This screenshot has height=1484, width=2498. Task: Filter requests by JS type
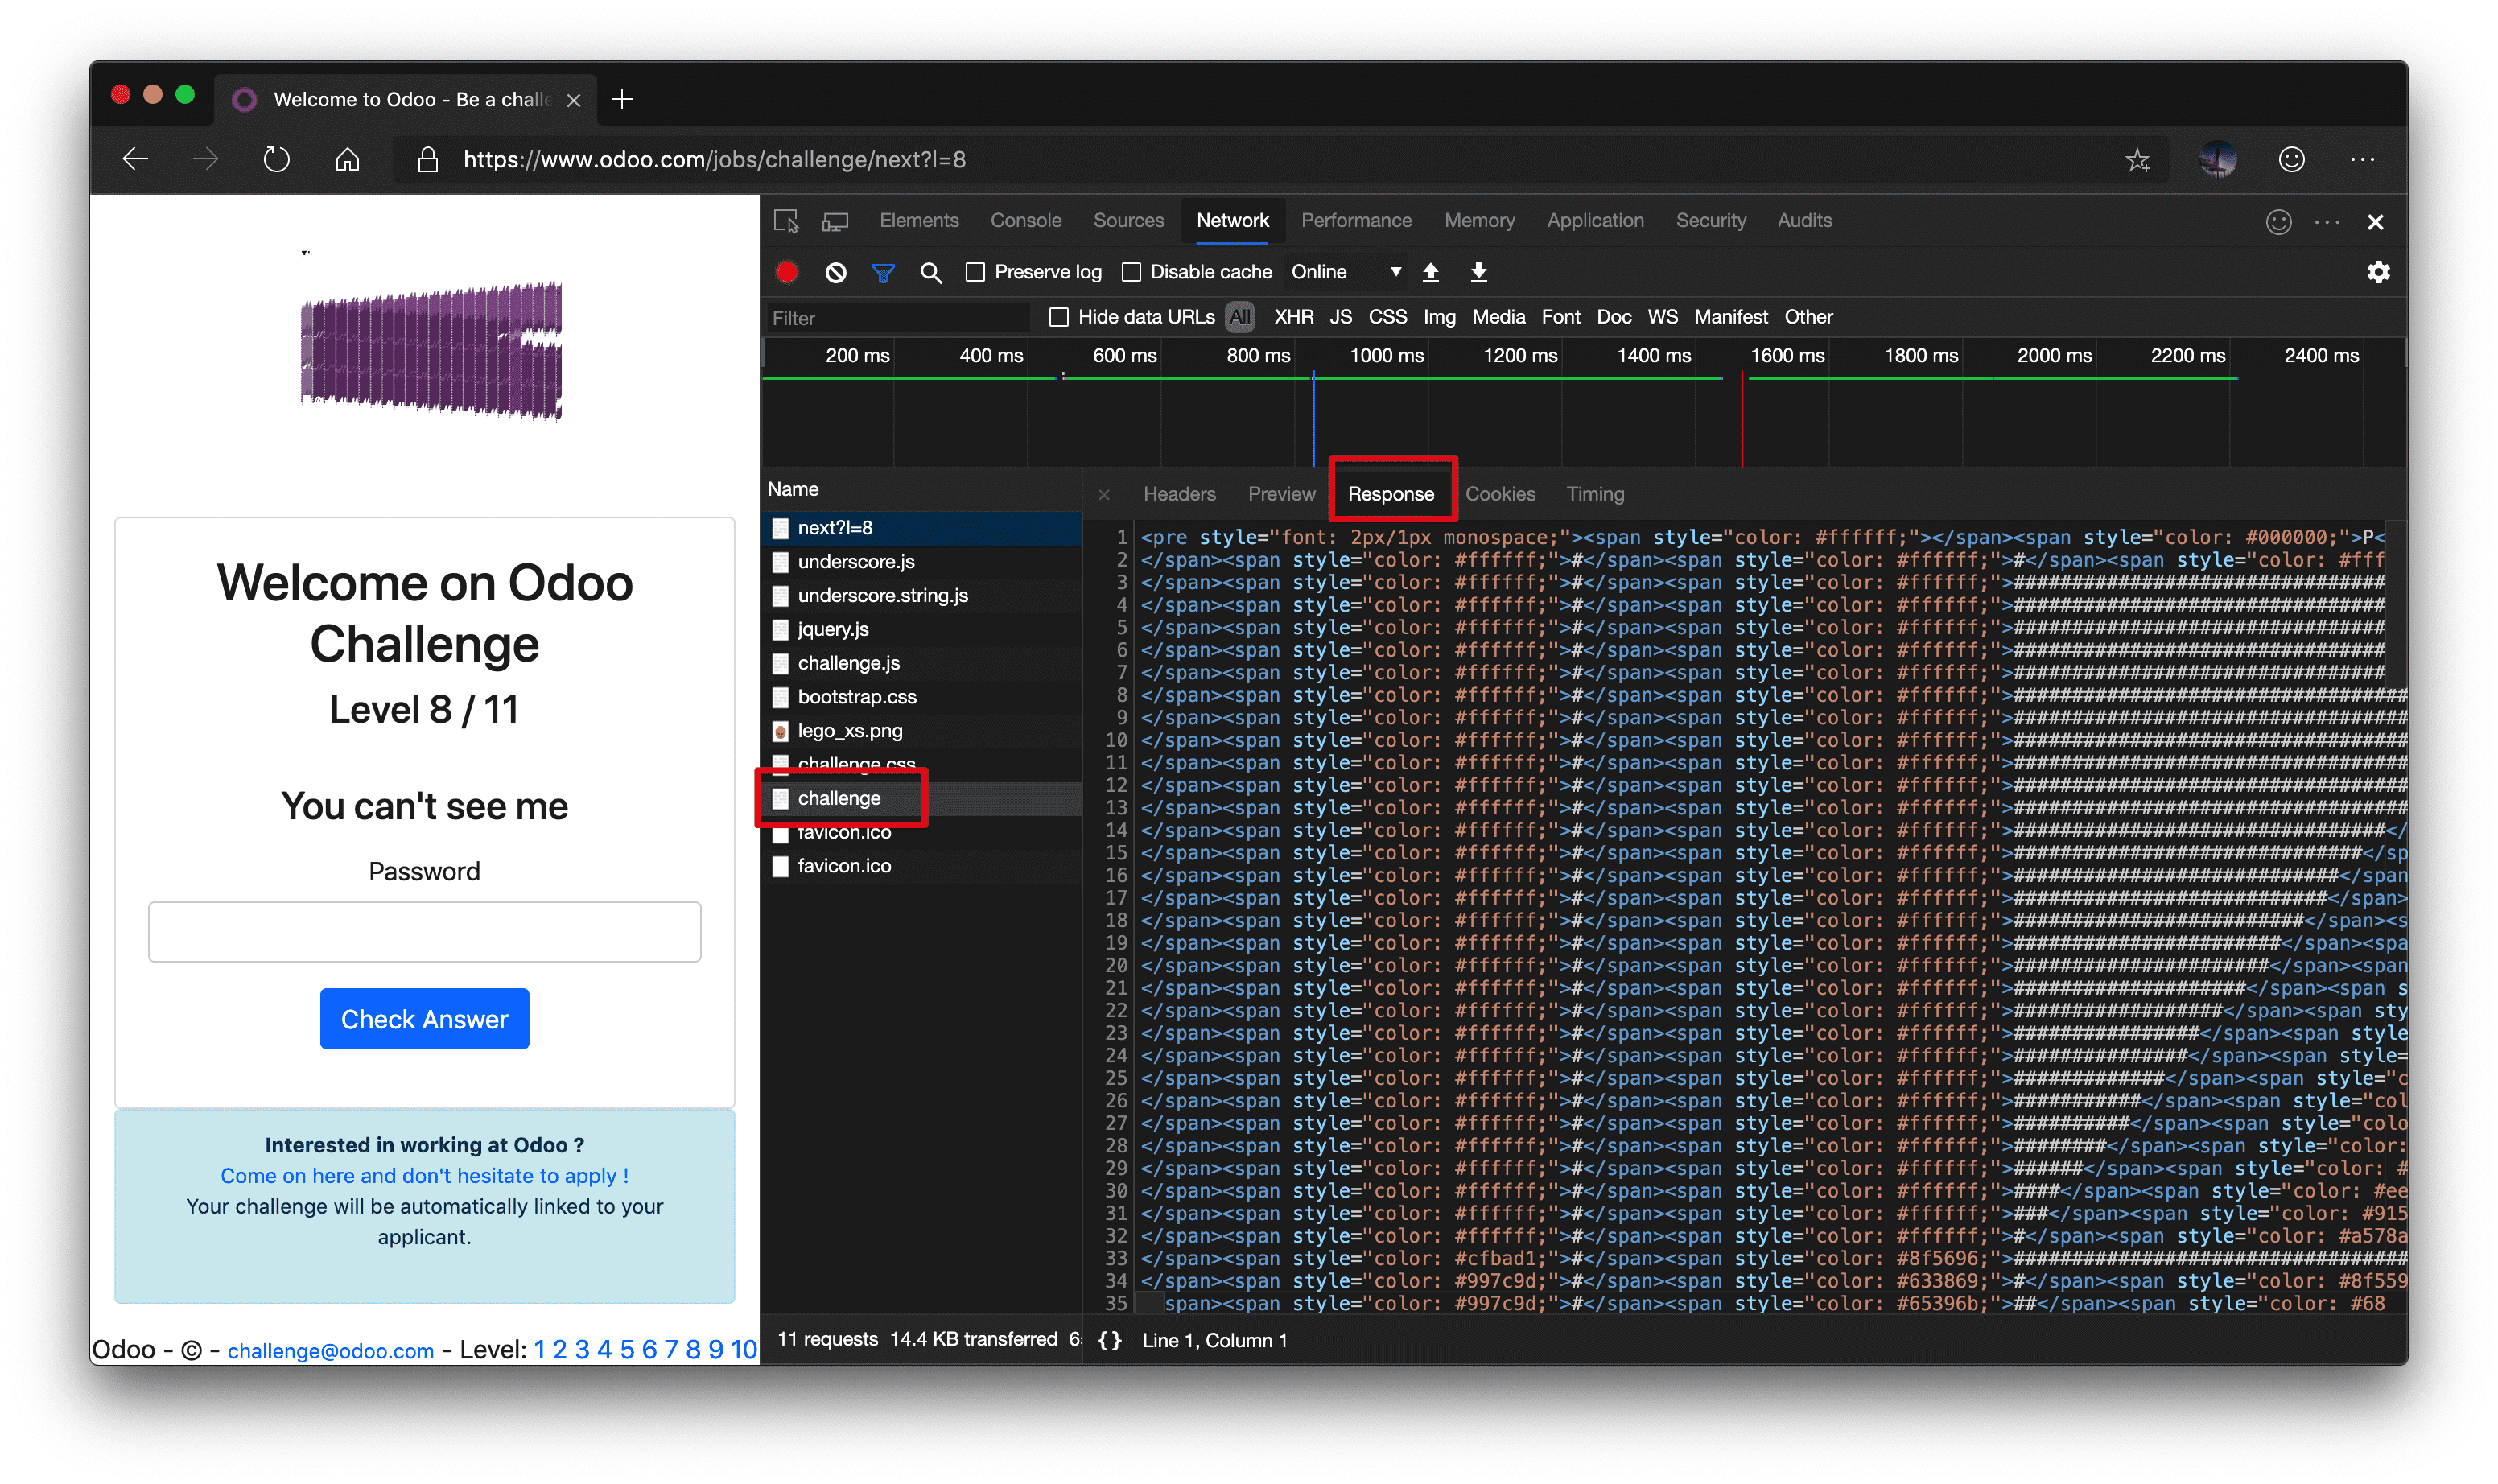pos(1340,317)
